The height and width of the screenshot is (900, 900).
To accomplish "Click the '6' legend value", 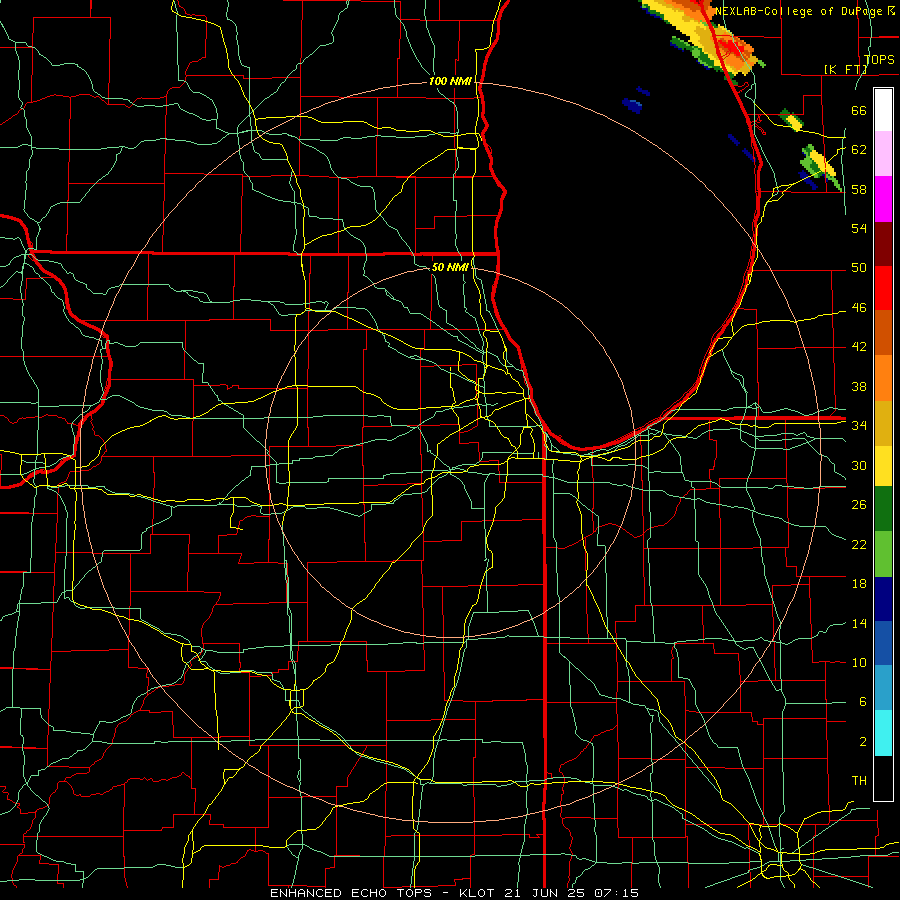I will click(x=862, y=702).
